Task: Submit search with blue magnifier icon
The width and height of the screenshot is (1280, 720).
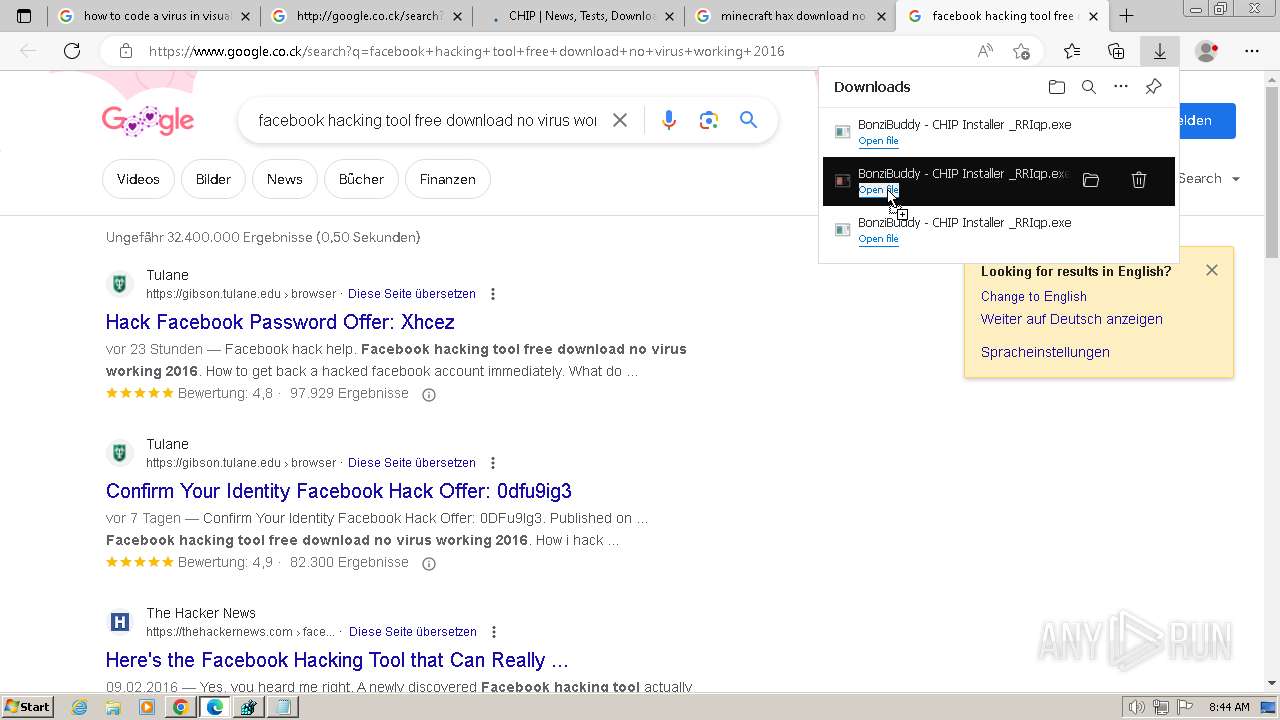Action: click(748, 120)
